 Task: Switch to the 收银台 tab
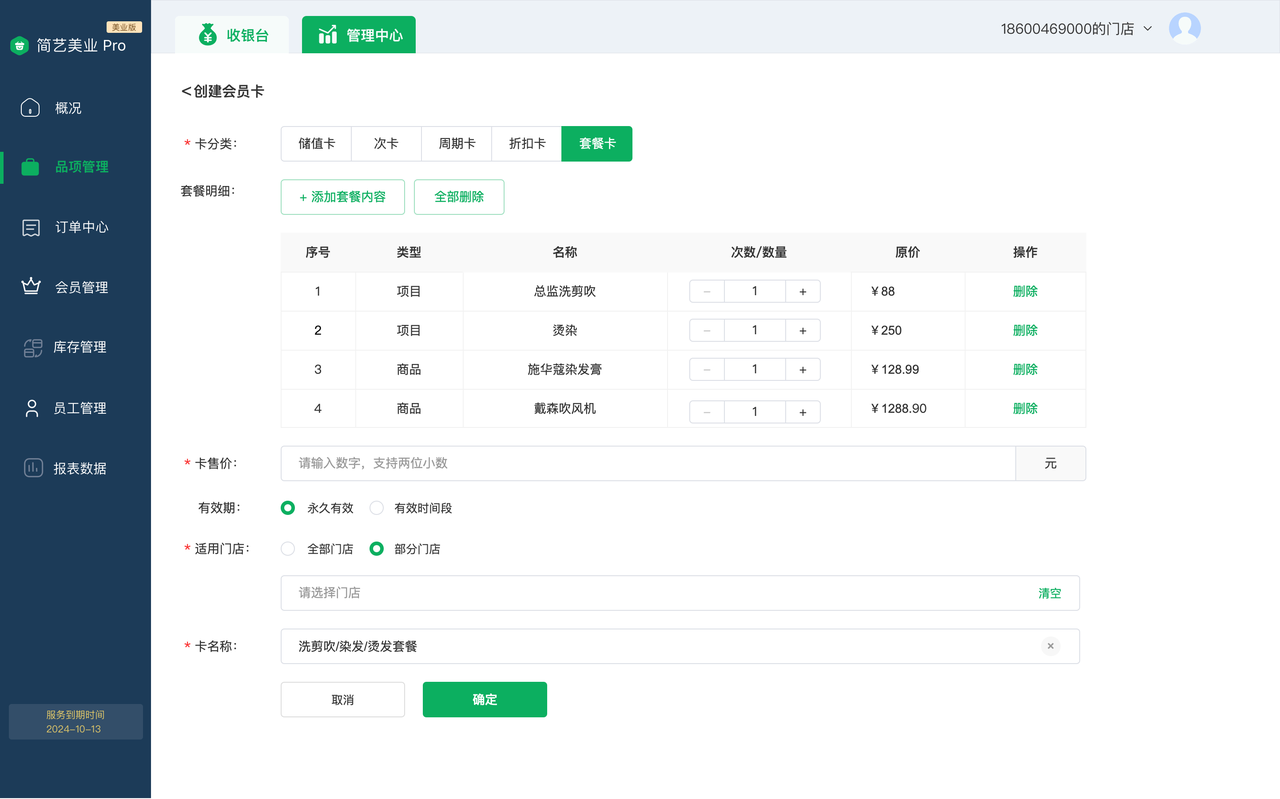[x=233, y=35]
